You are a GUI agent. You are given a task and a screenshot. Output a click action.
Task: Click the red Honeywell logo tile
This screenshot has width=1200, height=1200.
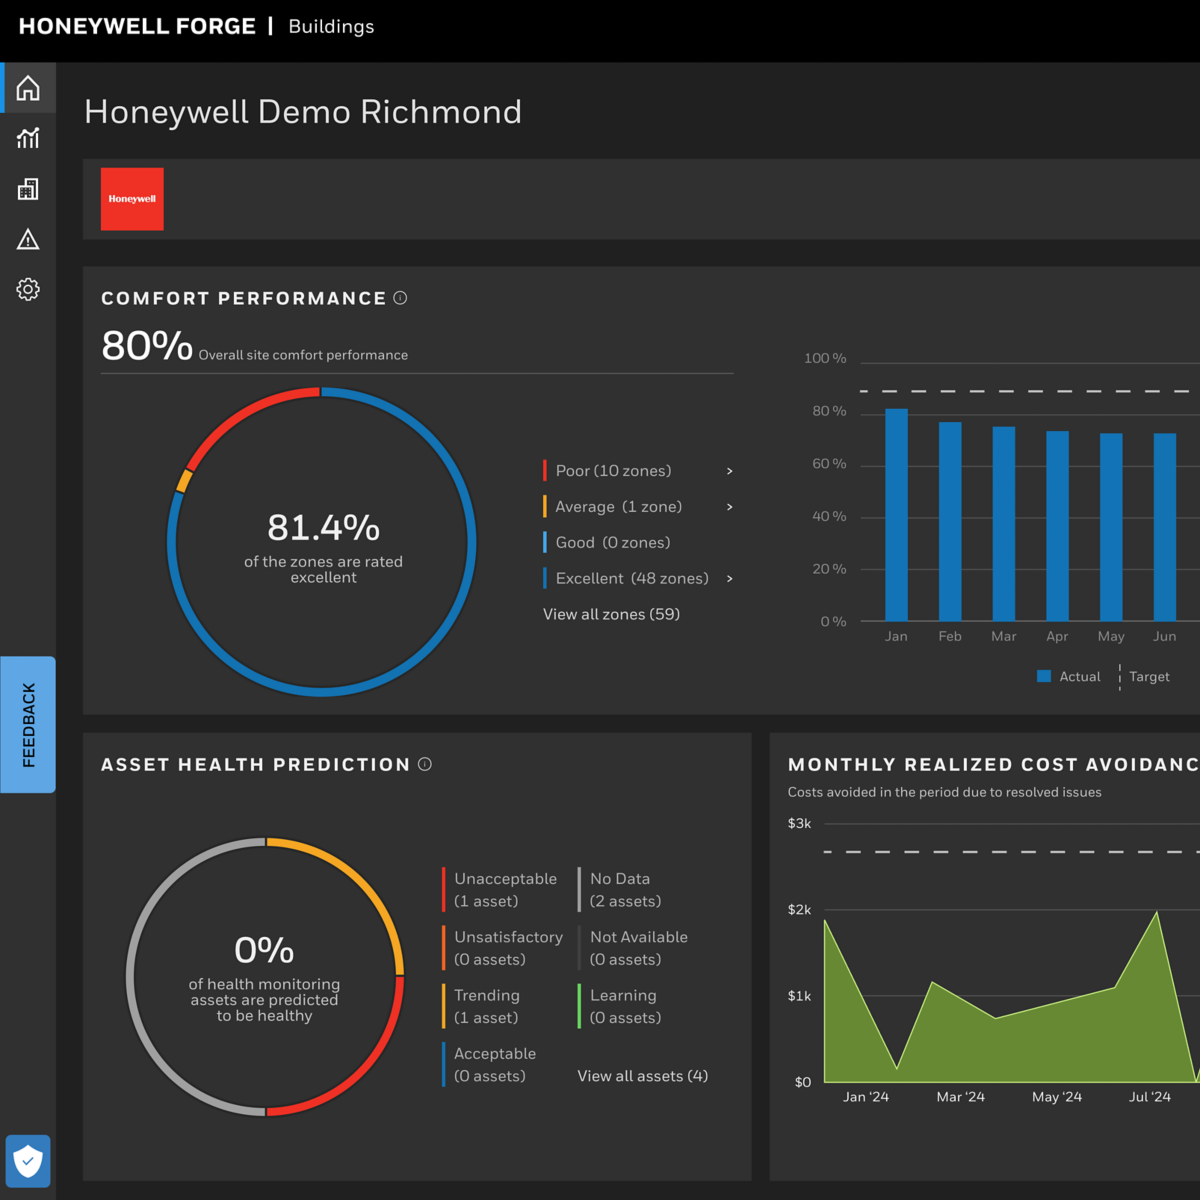pos(132,199)
